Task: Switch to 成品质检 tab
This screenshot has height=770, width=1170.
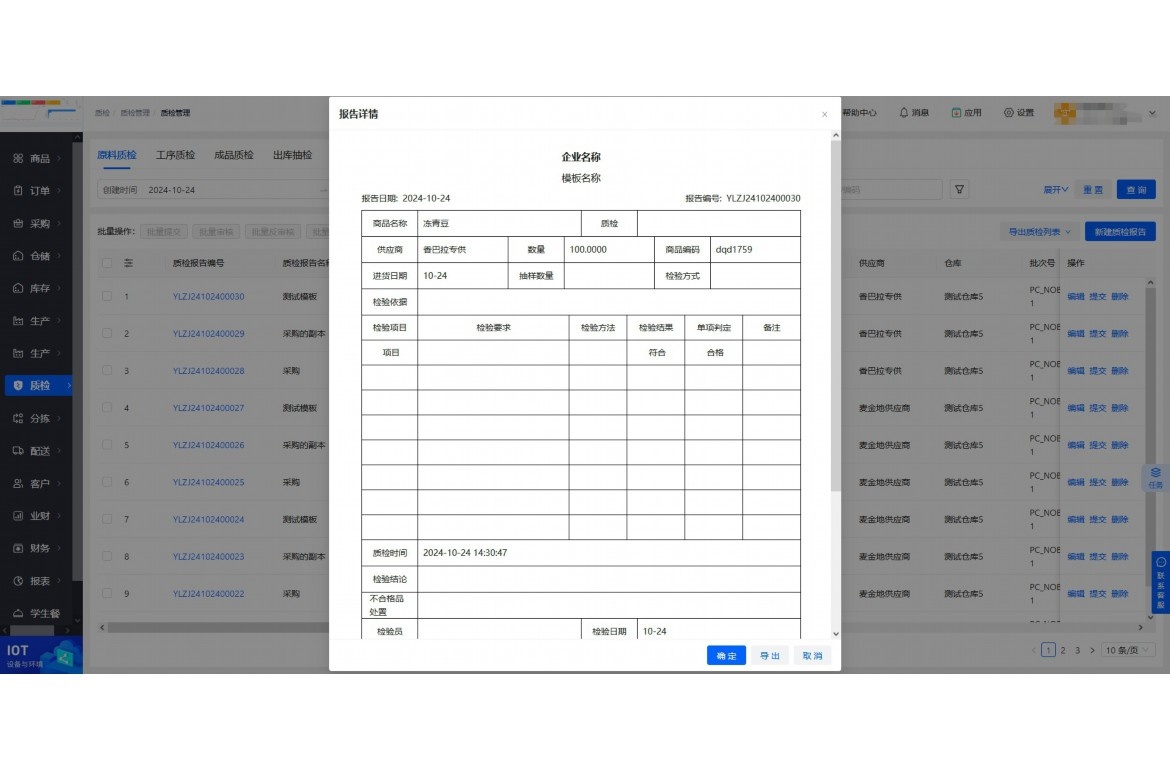Action: click(x=234, y=155)
